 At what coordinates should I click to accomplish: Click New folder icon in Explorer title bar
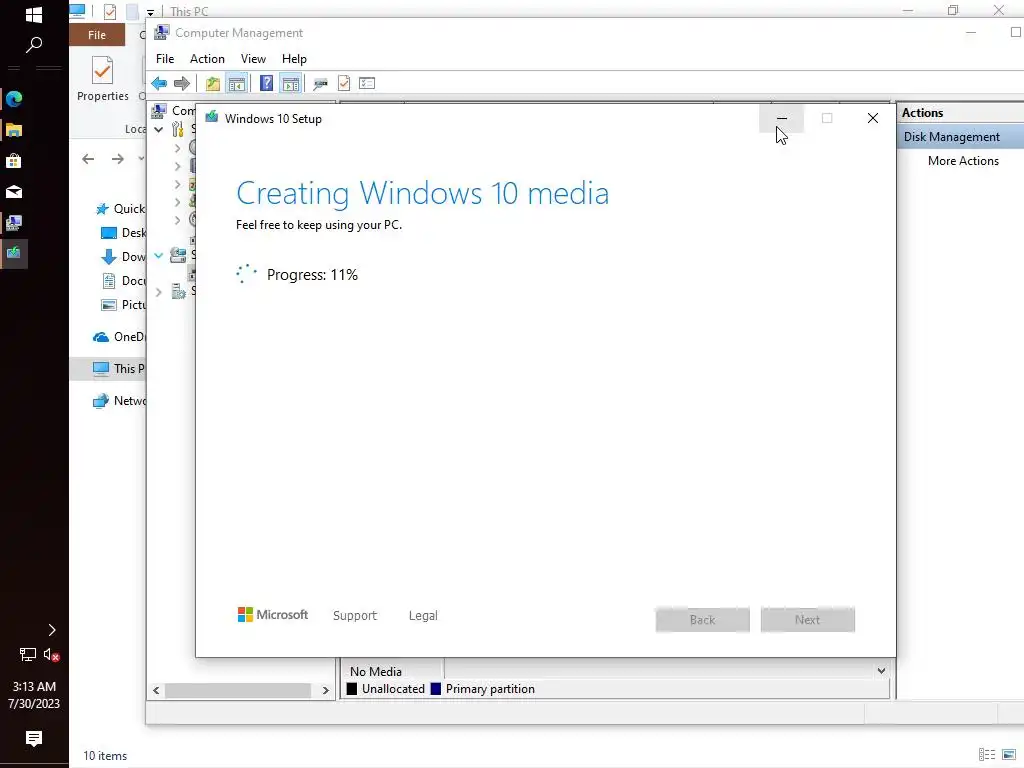point(132,11)
